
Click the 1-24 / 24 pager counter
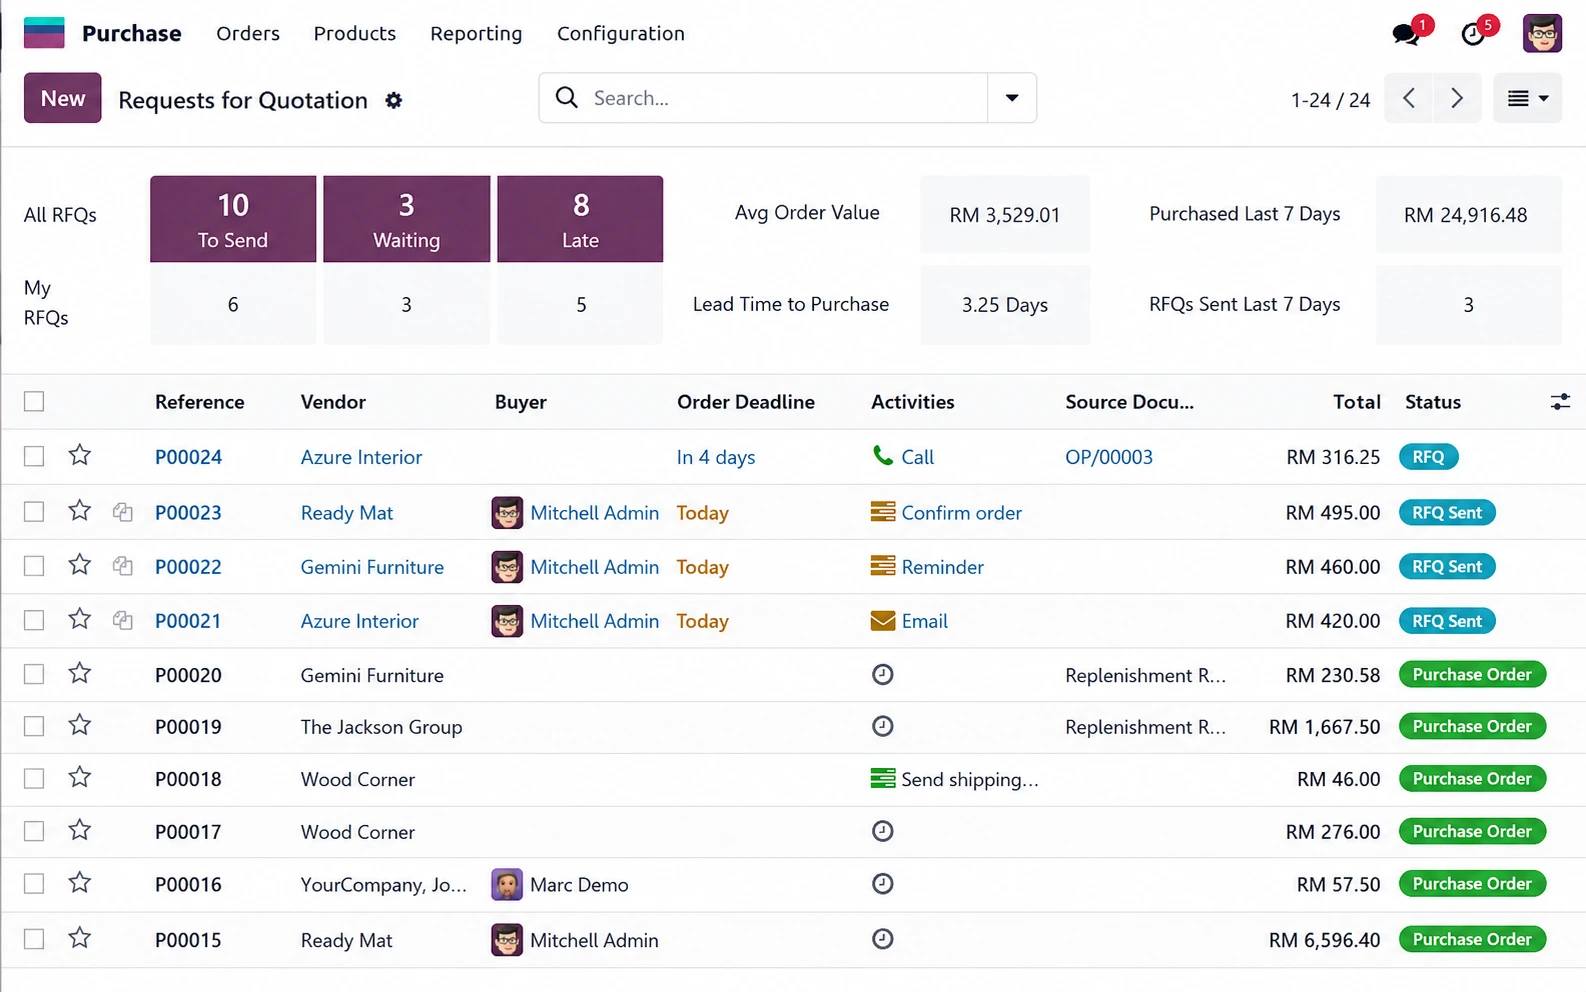pos(1330,100)
